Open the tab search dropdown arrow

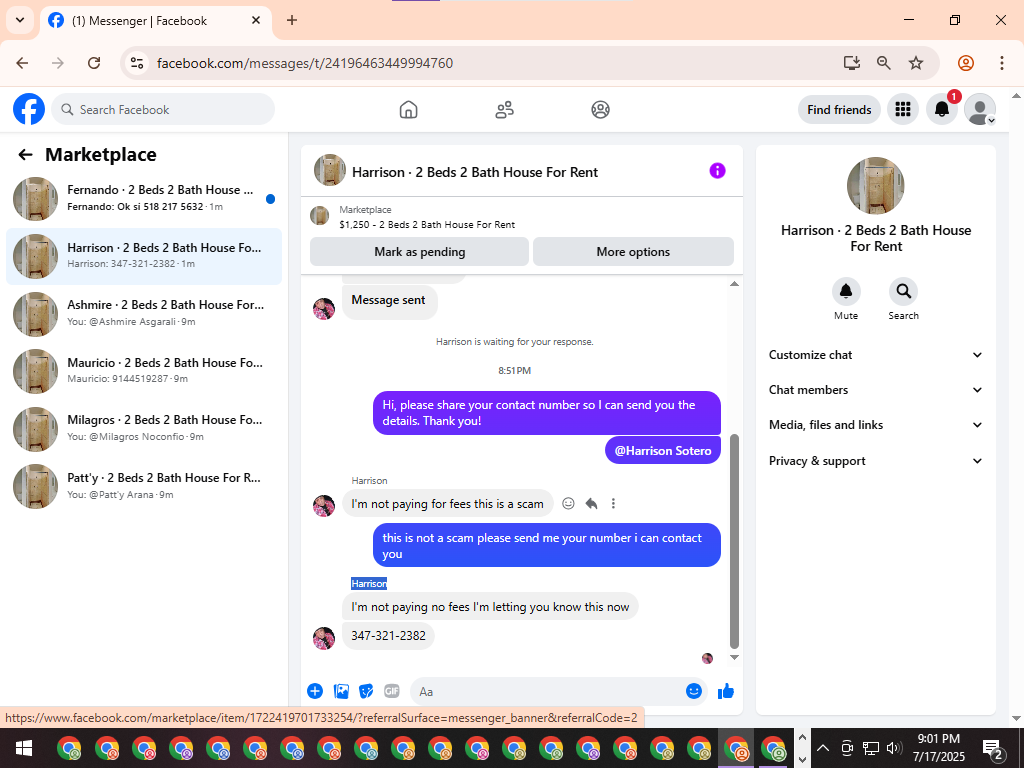(20, 20)
